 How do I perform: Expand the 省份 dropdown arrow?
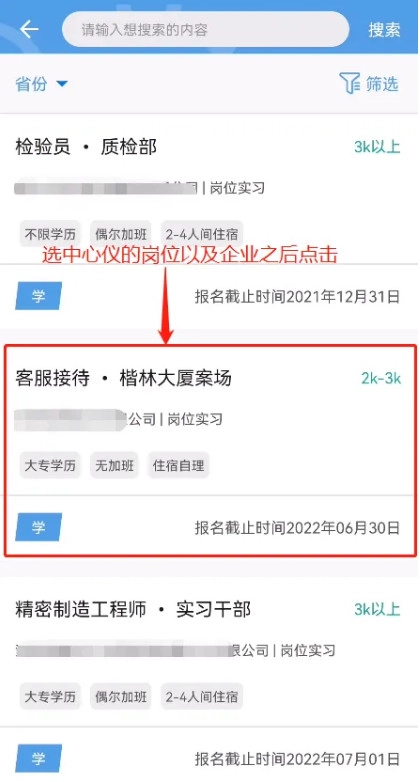coord(61,84)
